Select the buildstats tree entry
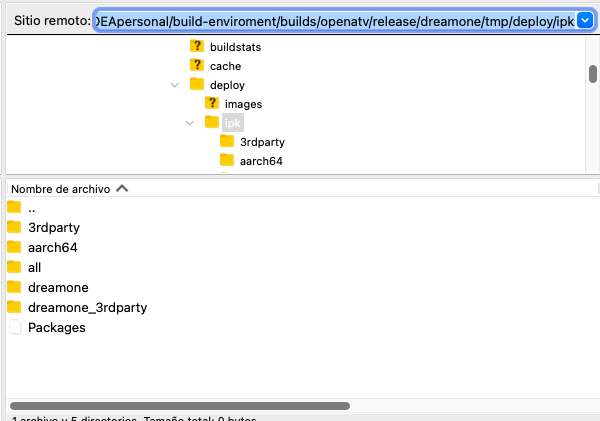 tap(236, 47)
